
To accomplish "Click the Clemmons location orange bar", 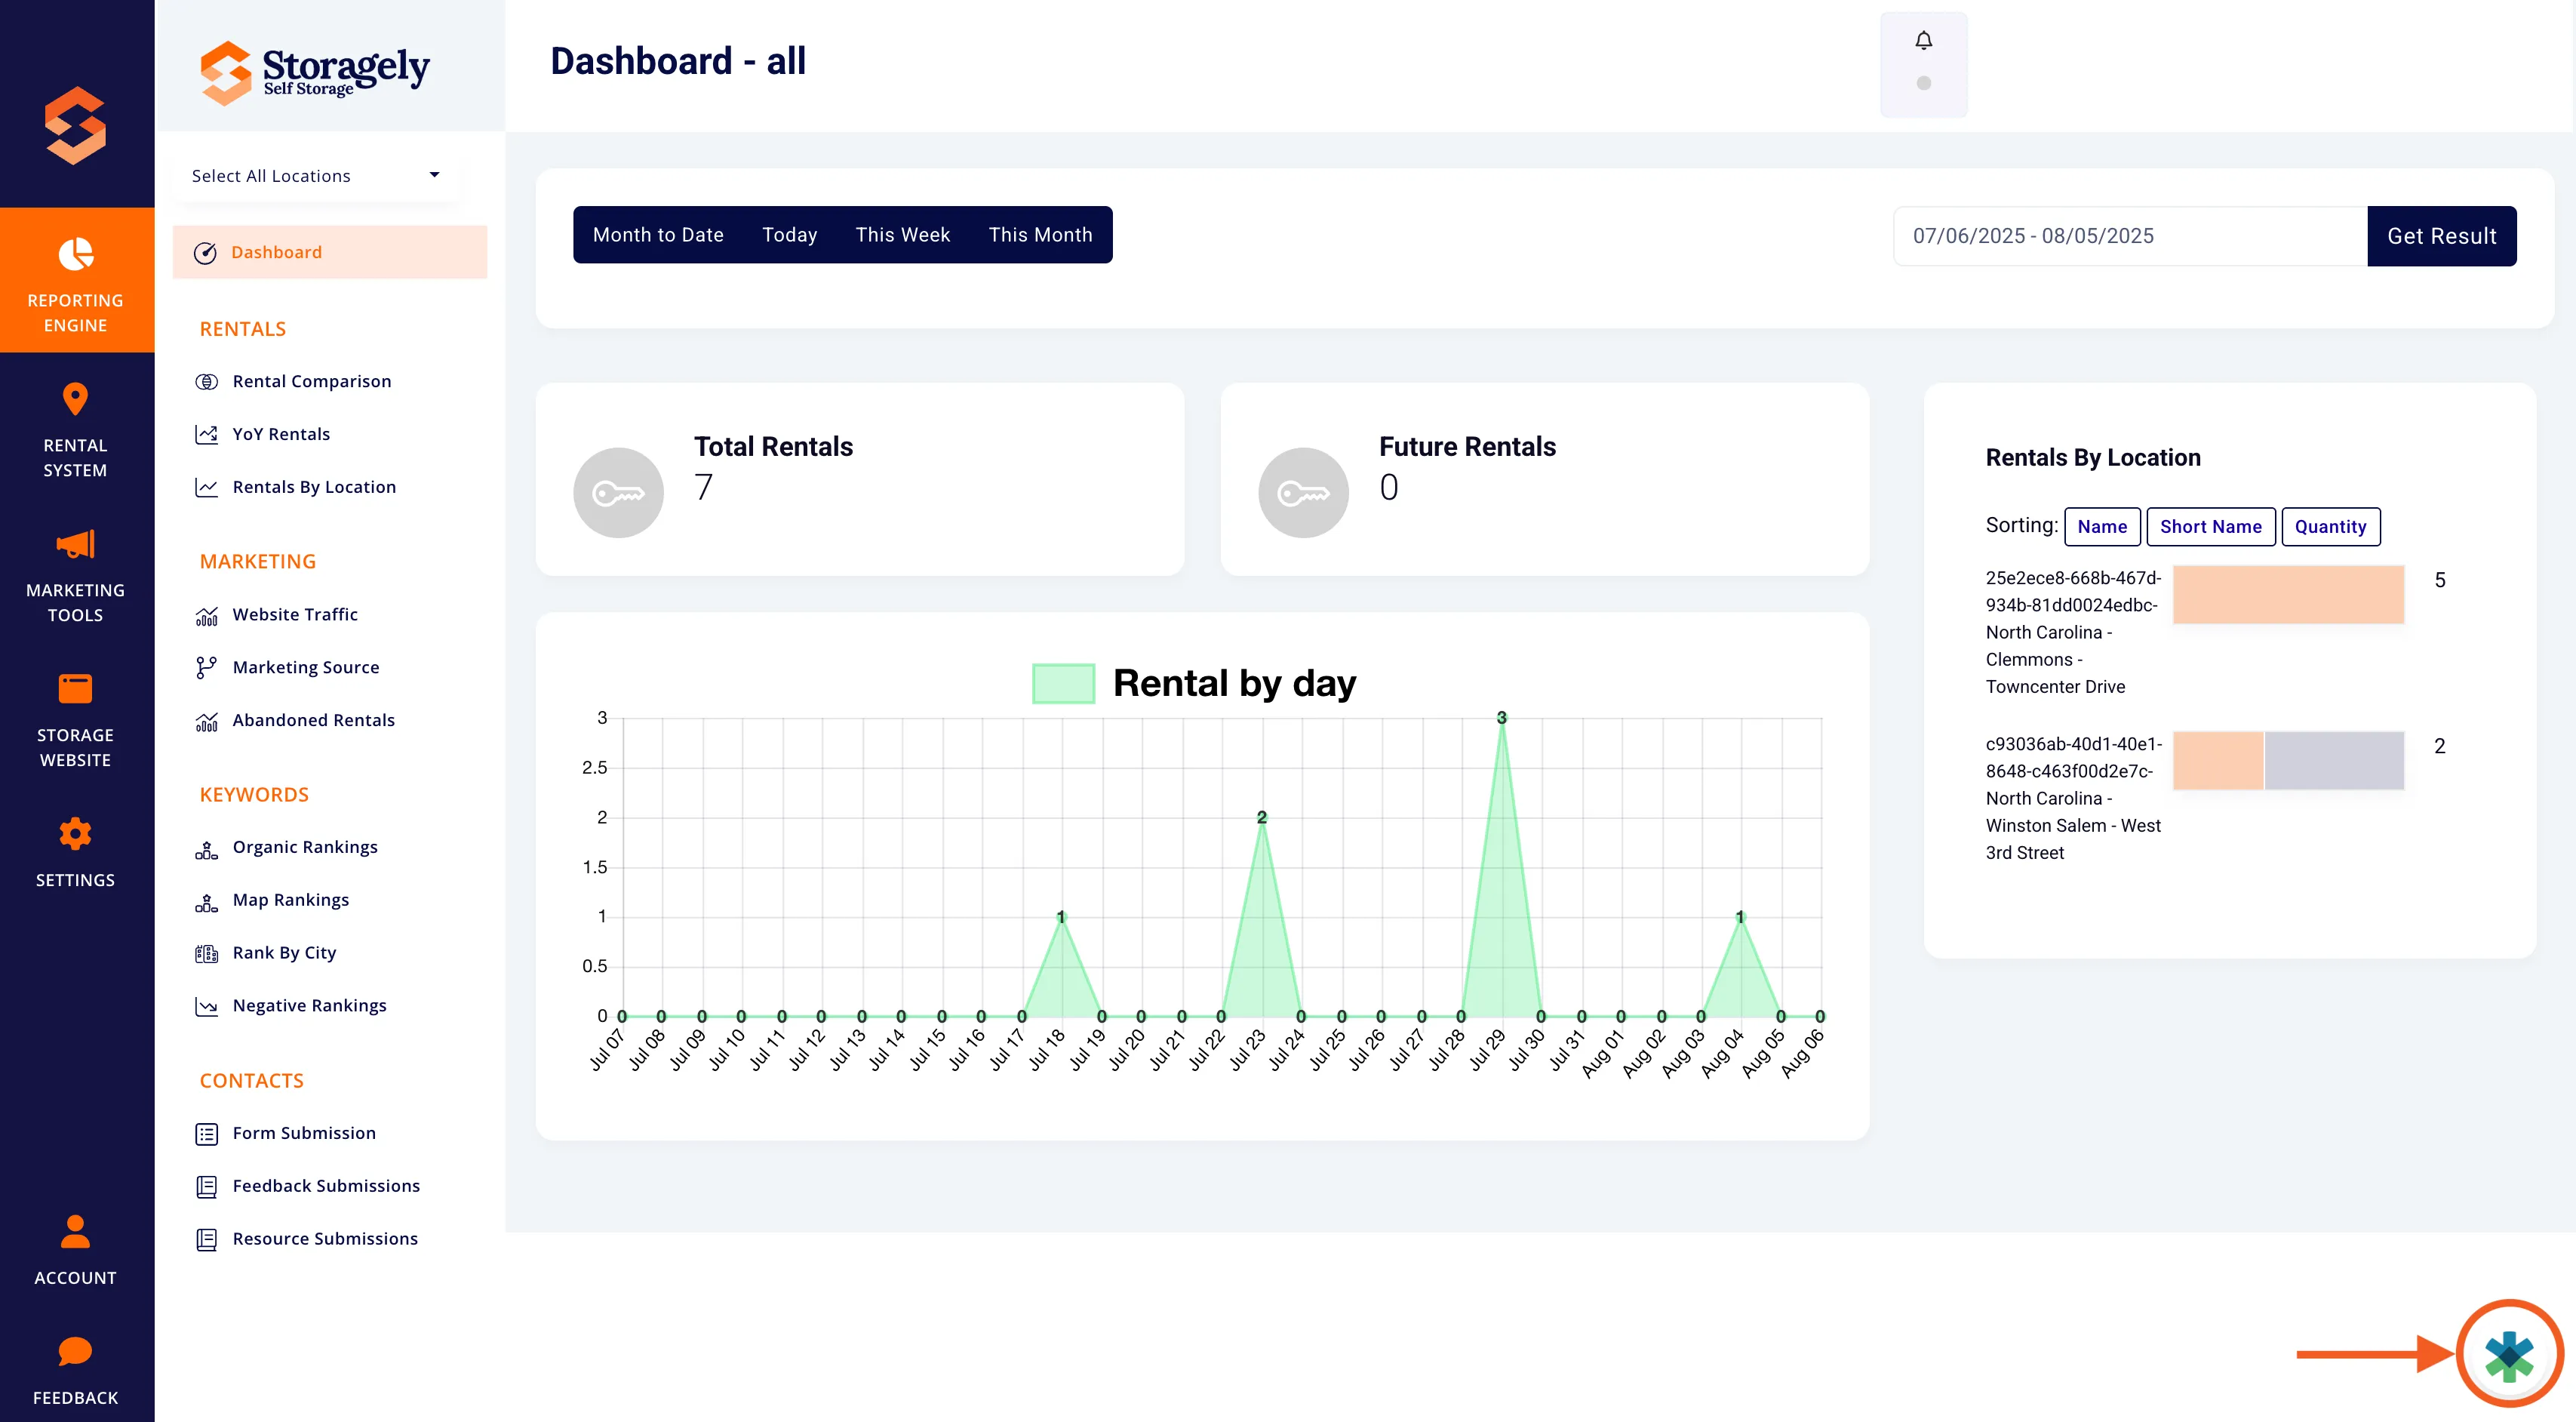I will point(2288,595).
